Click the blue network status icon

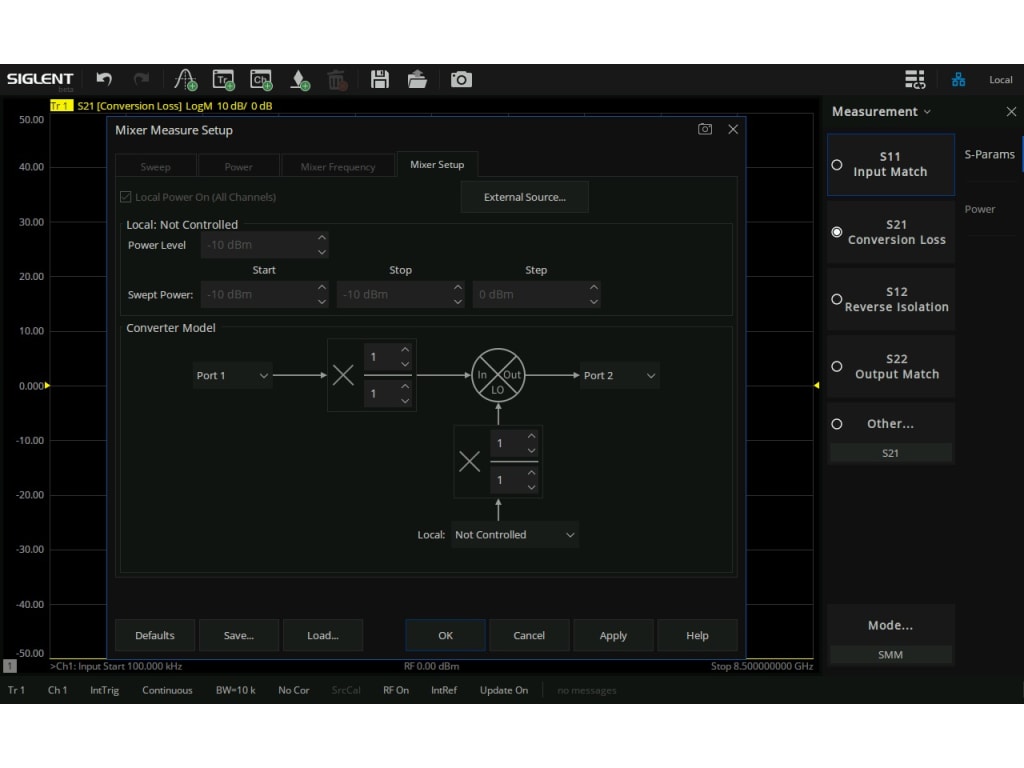click(x=958, y=79)
